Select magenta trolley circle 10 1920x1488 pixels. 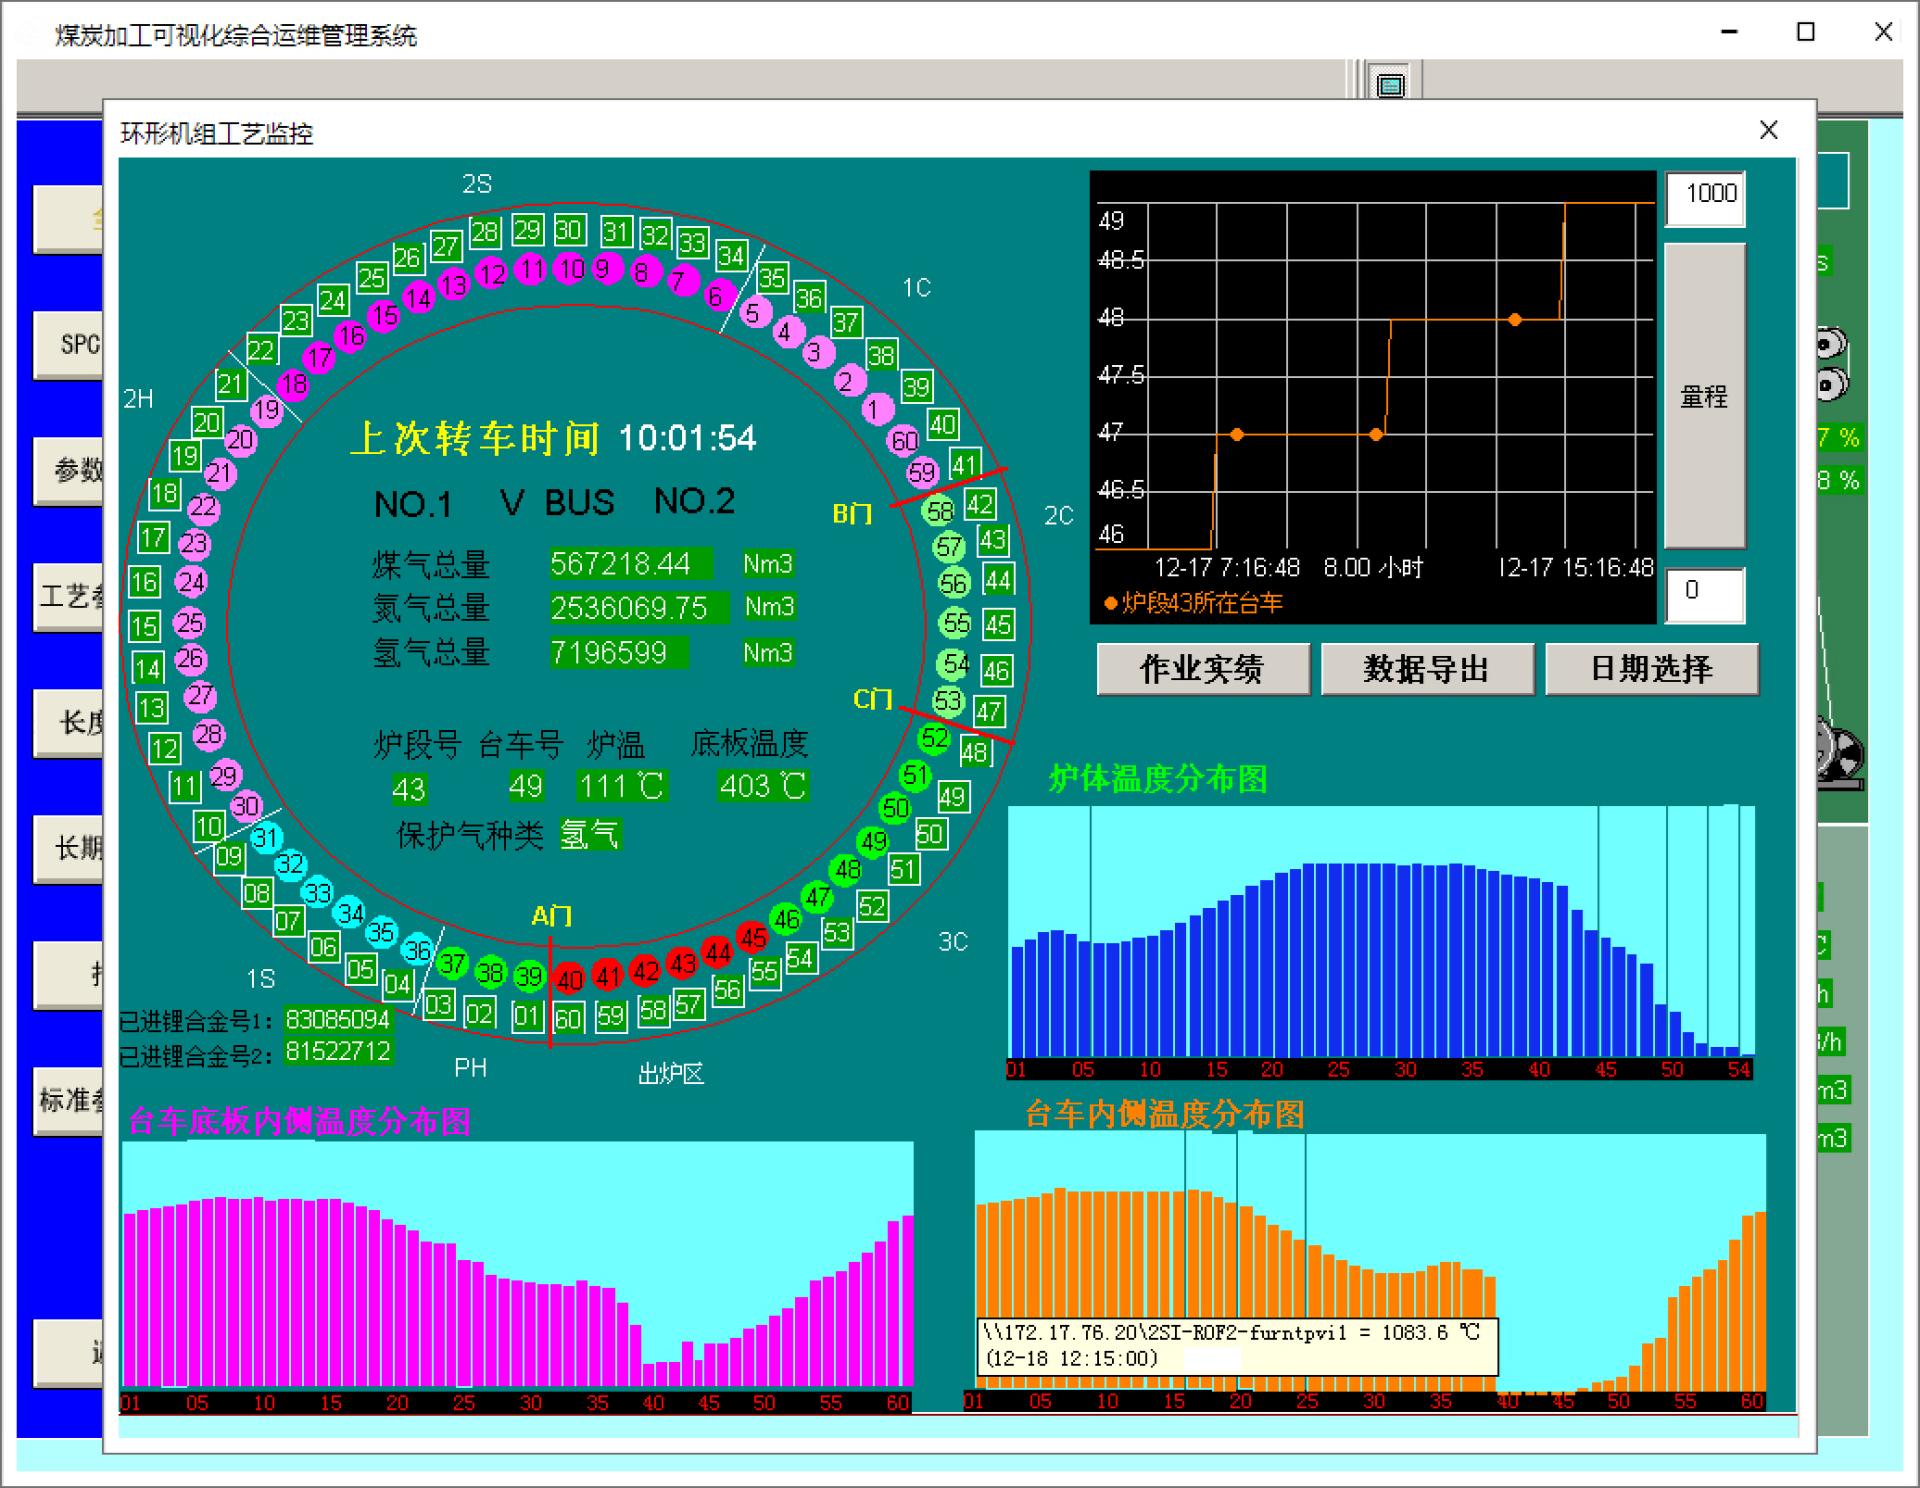point(570,268)
